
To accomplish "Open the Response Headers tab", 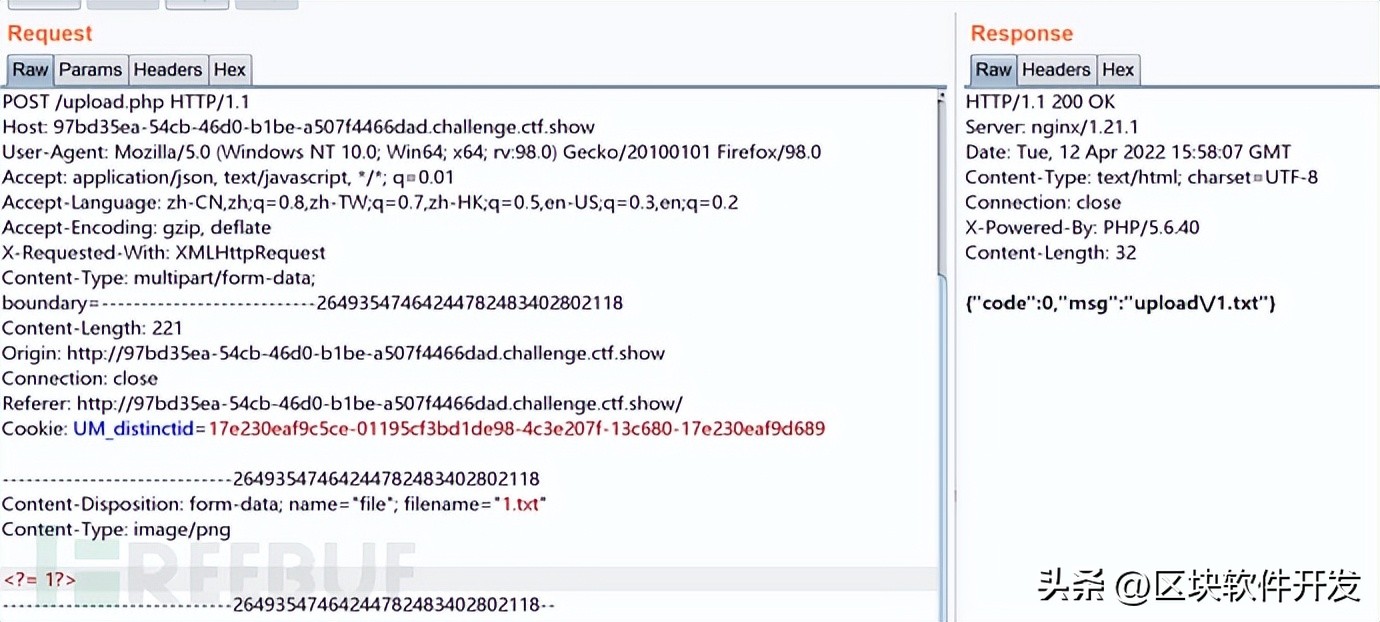I will (x=1056, y=70).
